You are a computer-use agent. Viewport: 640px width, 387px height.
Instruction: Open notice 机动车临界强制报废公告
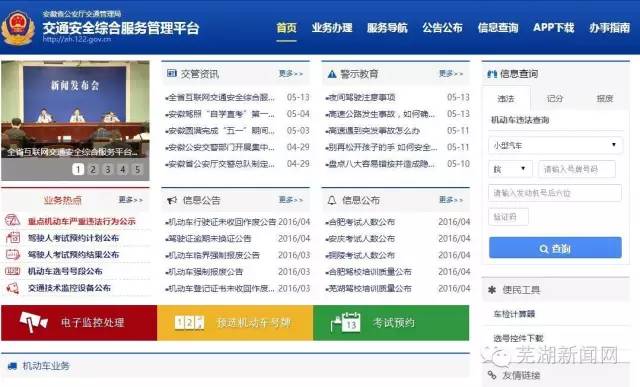[213, 255]
